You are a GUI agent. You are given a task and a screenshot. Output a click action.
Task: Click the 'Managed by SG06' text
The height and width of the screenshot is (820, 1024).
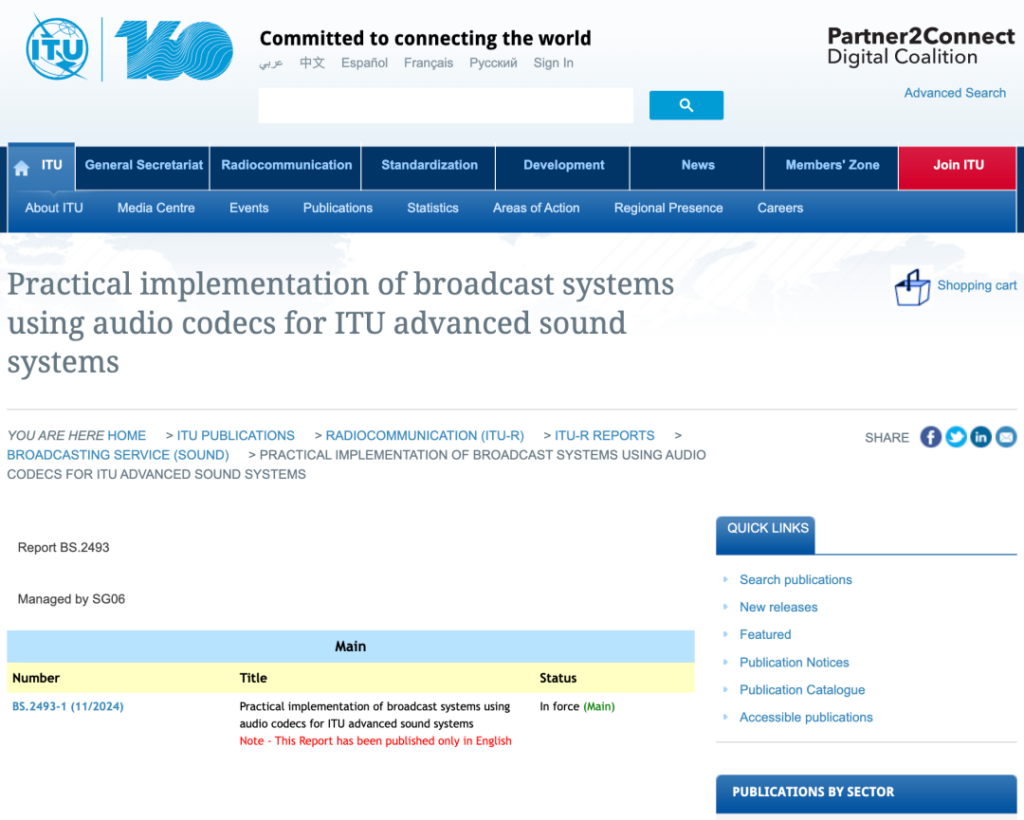pos(71,599)
